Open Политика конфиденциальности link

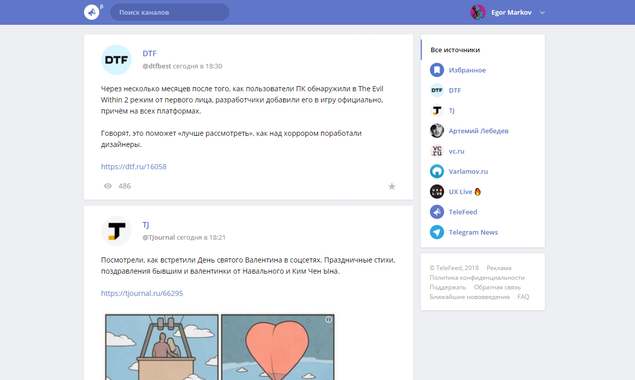click(x=477, y=278)
